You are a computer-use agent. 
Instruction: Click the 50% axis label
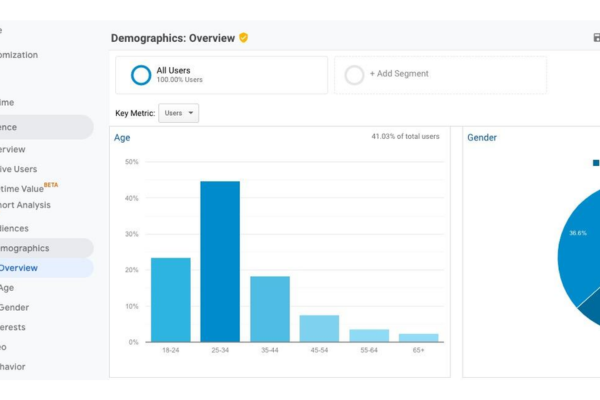(x=132, y=162)
